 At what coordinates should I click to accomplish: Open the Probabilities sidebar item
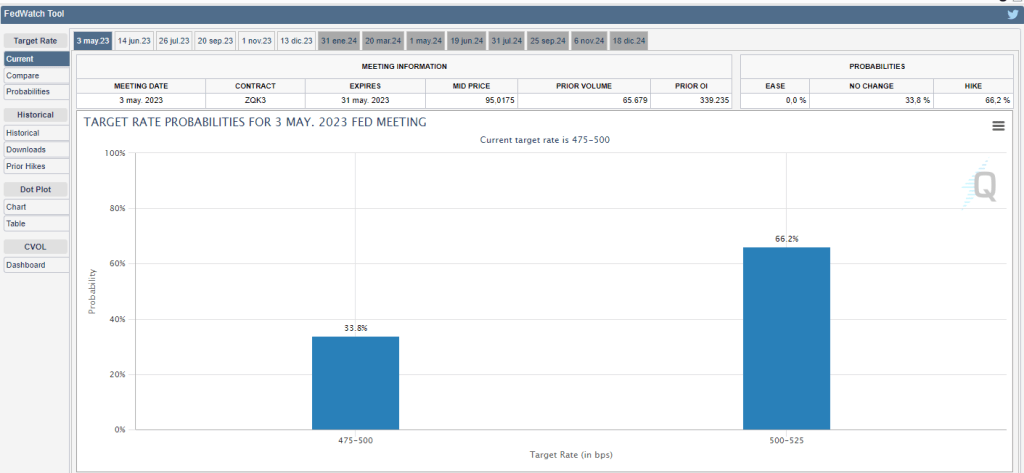[x=37, y=92]
